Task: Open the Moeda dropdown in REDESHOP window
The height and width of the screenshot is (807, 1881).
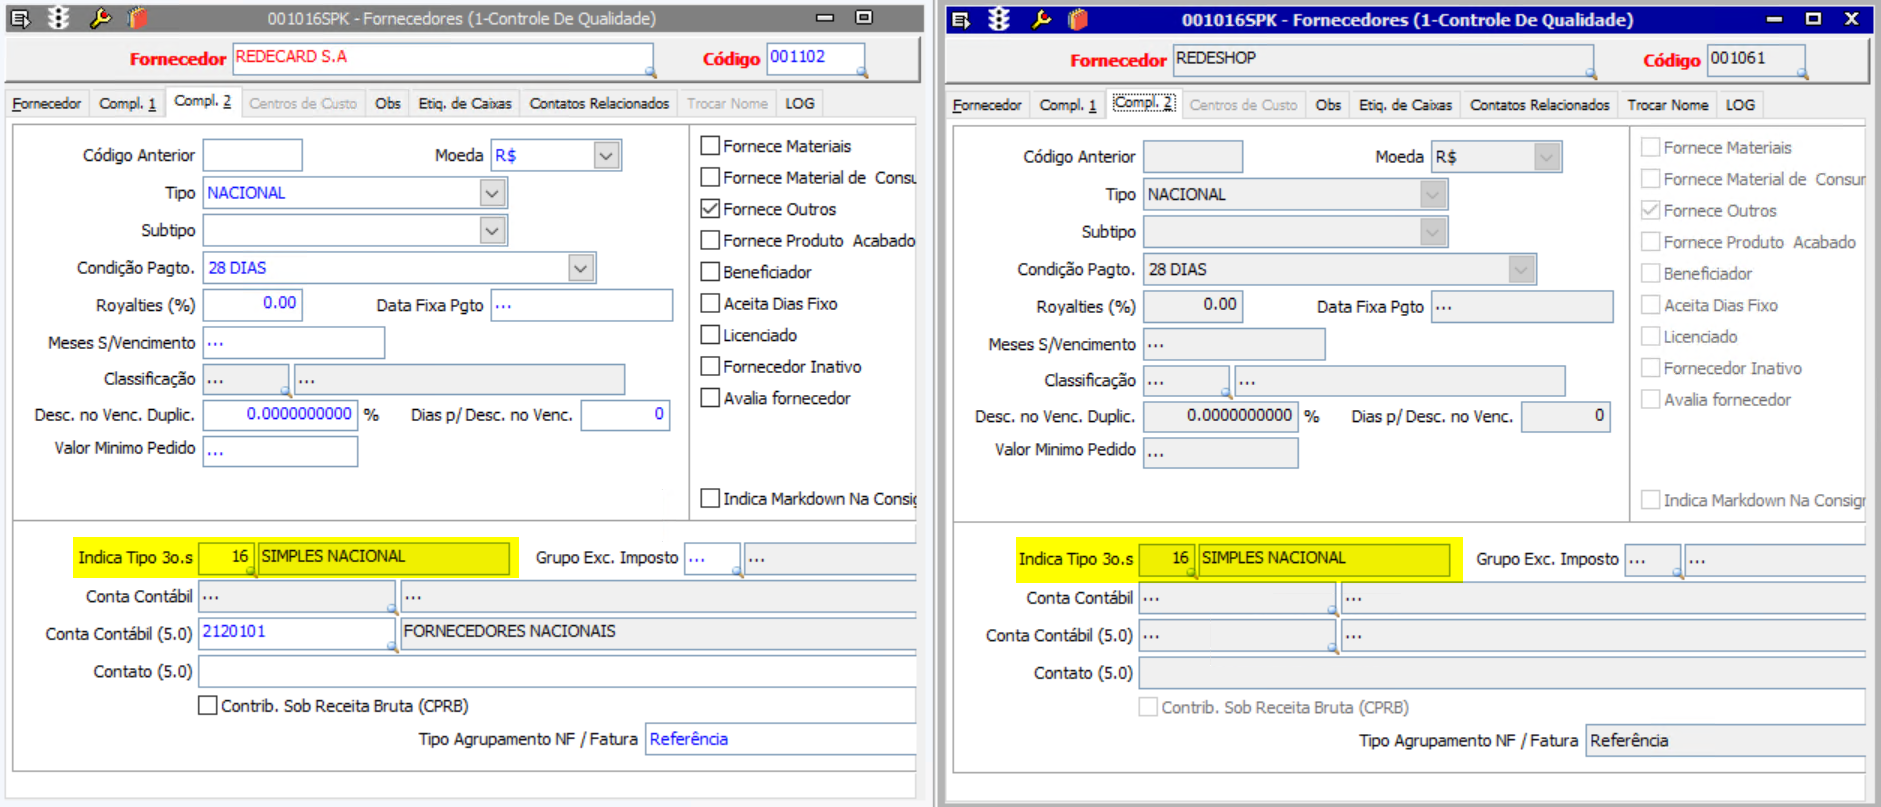Action: 1547,157
